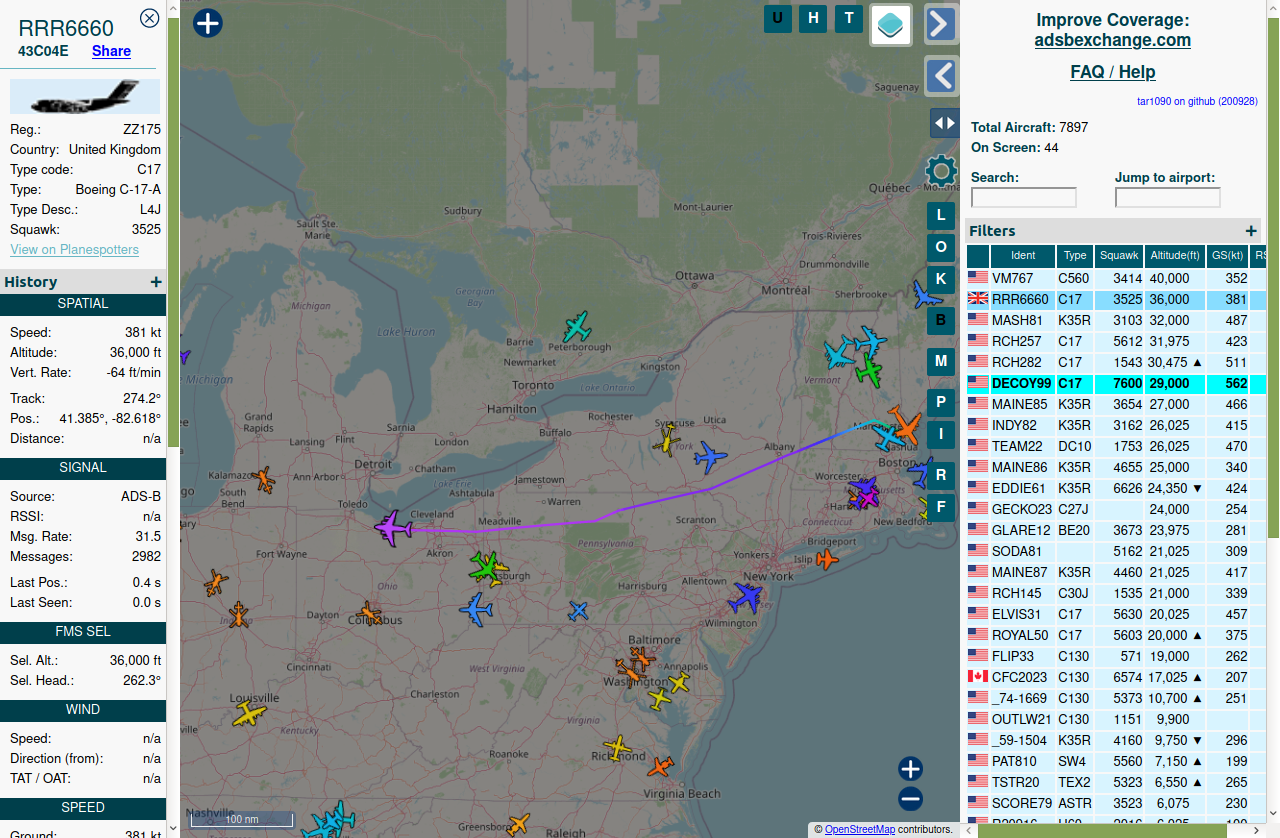Zoom out the map with minus

click(910, 798)
